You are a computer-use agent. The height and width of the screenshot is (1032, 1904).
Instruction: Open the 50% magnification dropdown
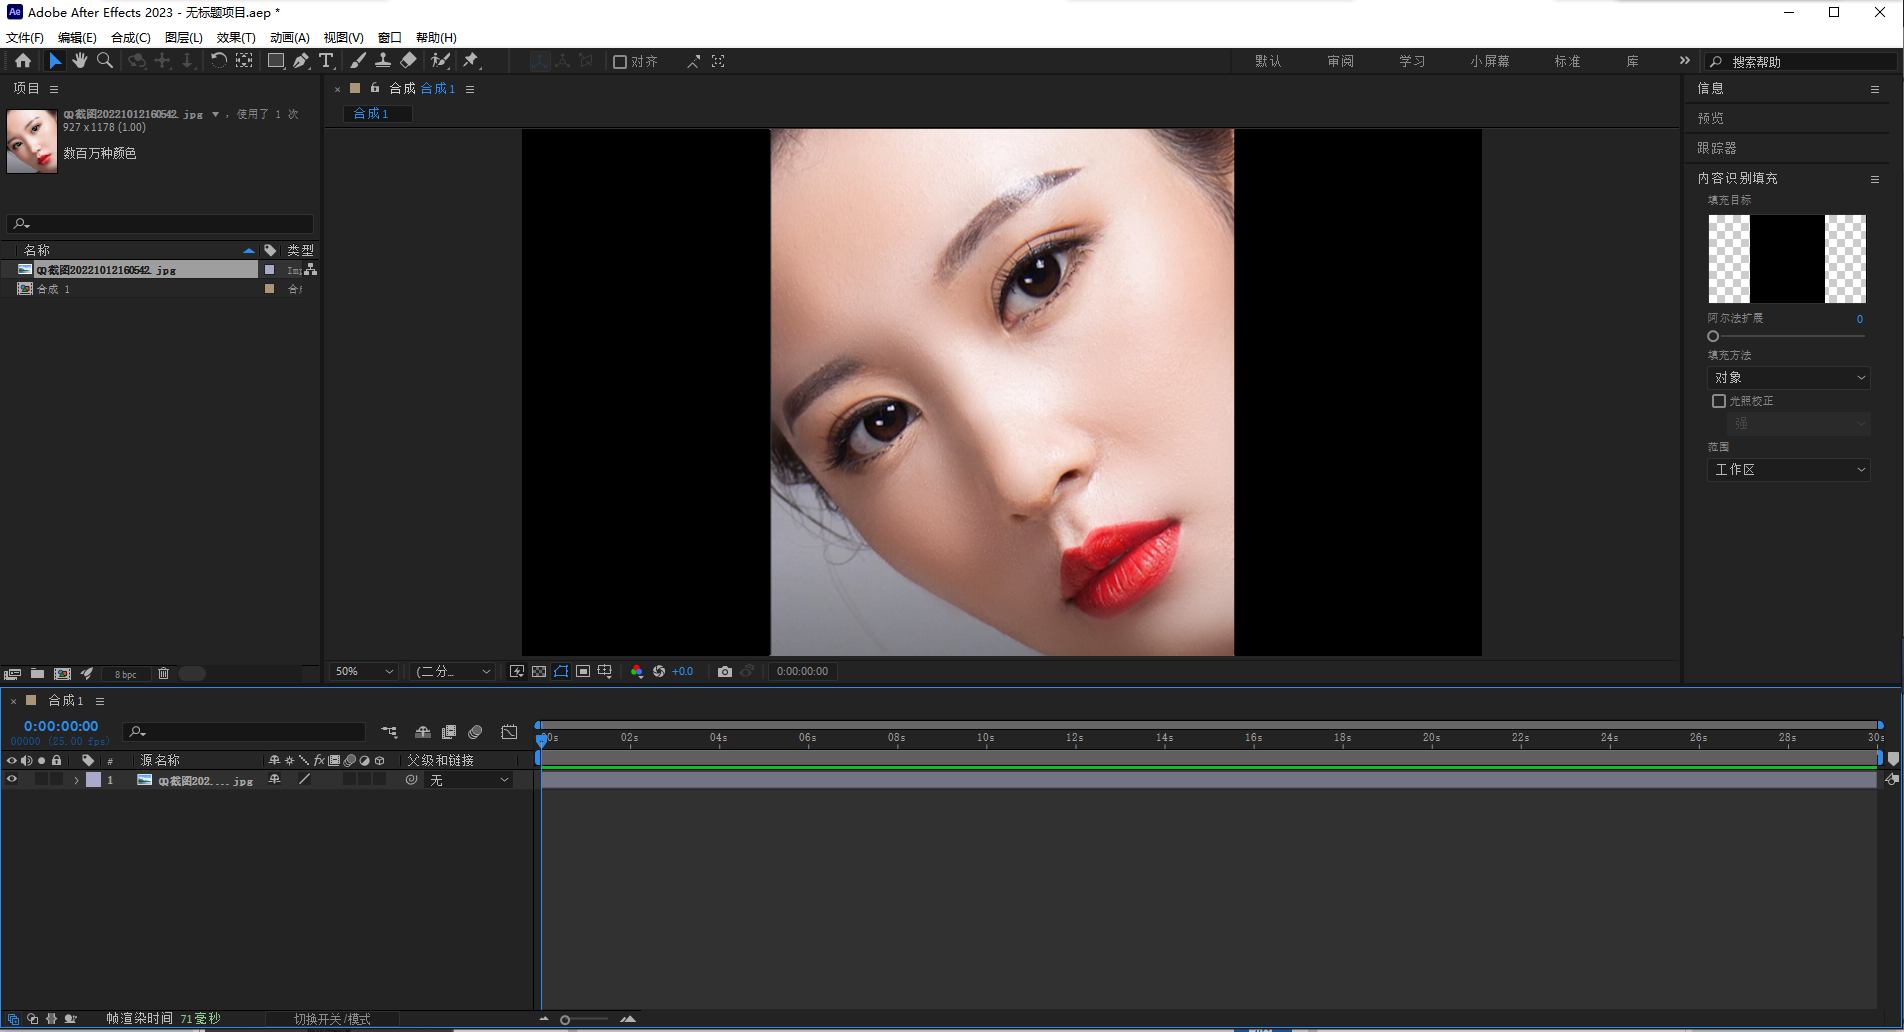point(364,671)
